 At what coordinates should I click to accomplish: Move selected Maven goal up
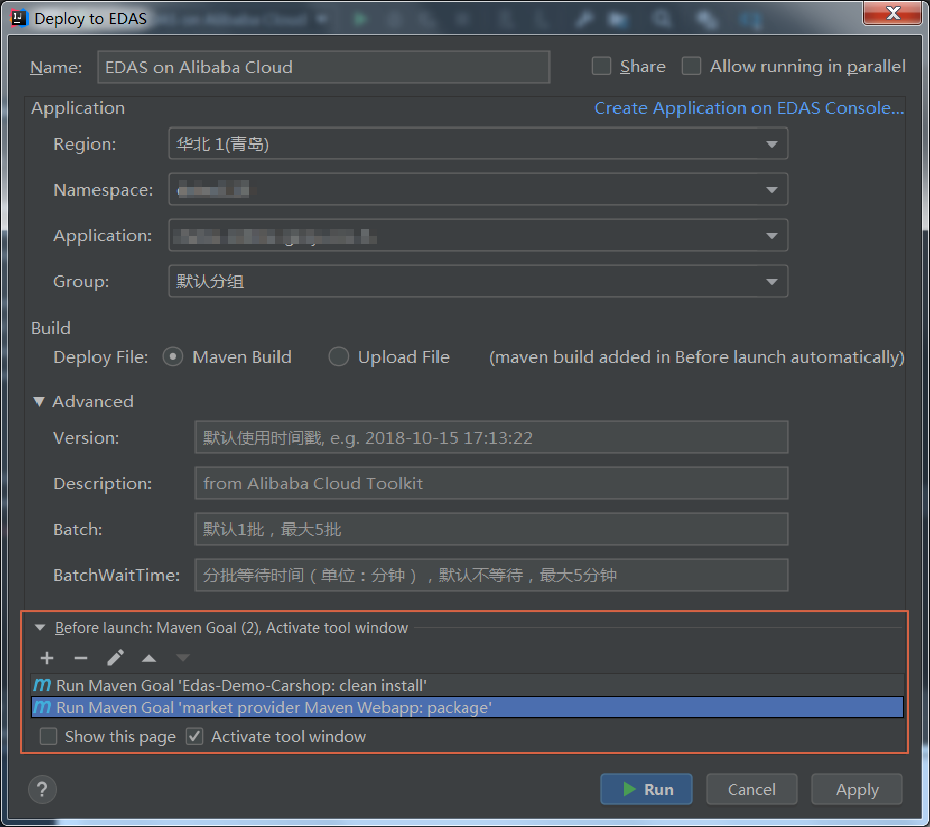149,658
